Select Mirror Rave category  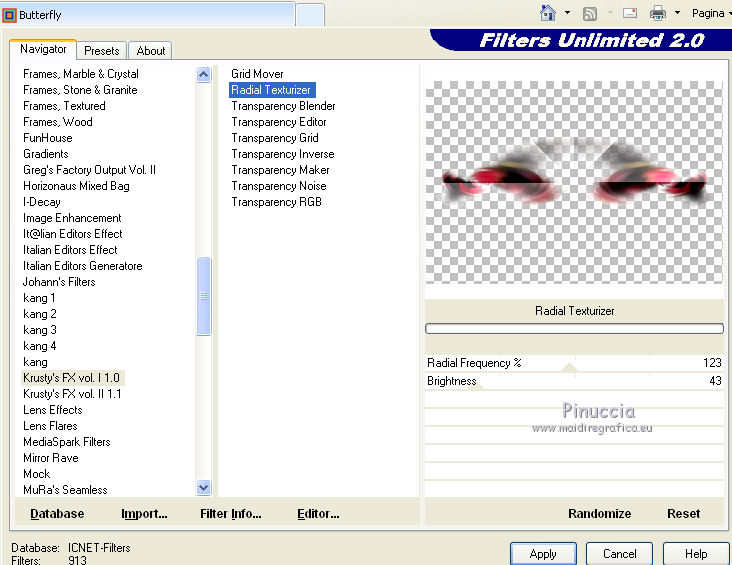coord(51,458)
